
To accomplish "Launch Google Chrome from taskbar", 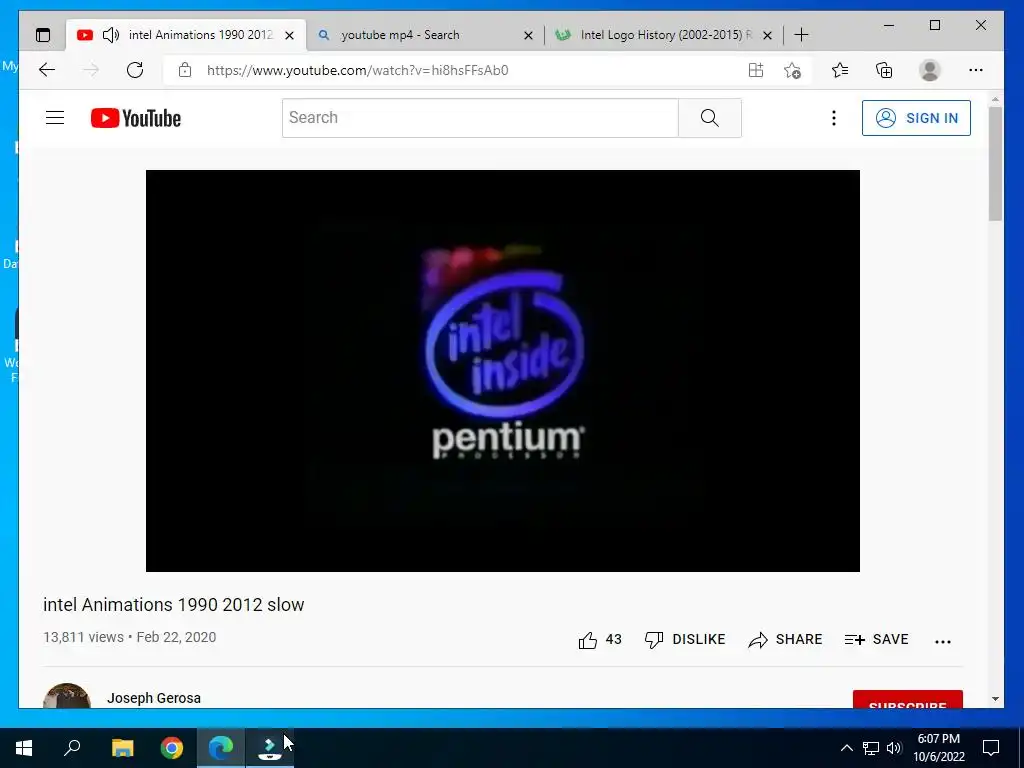I will pos(172,748).
